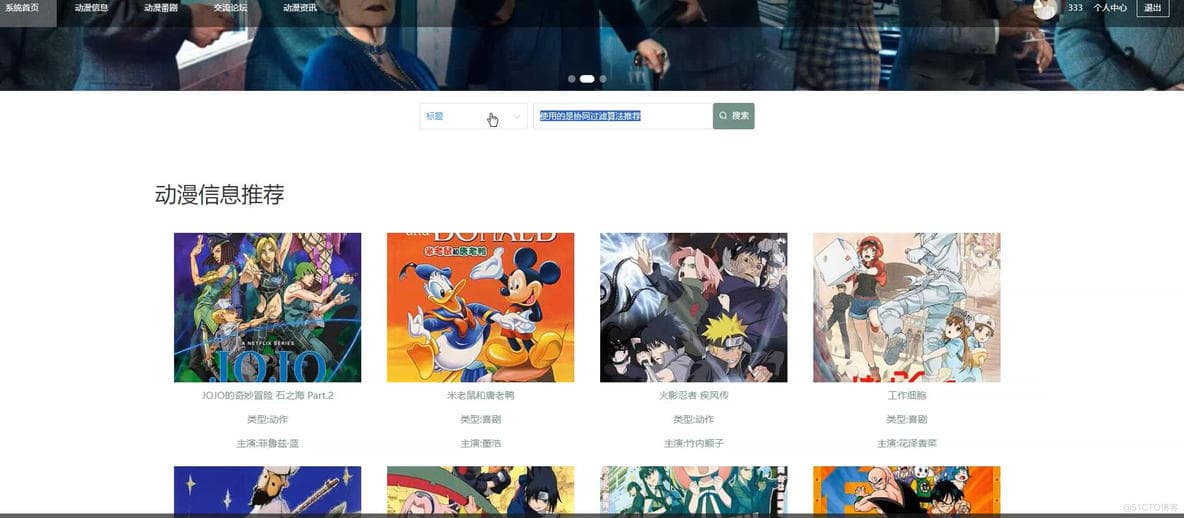Switch to the 交流论坛 nav tab
The width and height of the screenshot is (1184, 518).
point(230,8)
